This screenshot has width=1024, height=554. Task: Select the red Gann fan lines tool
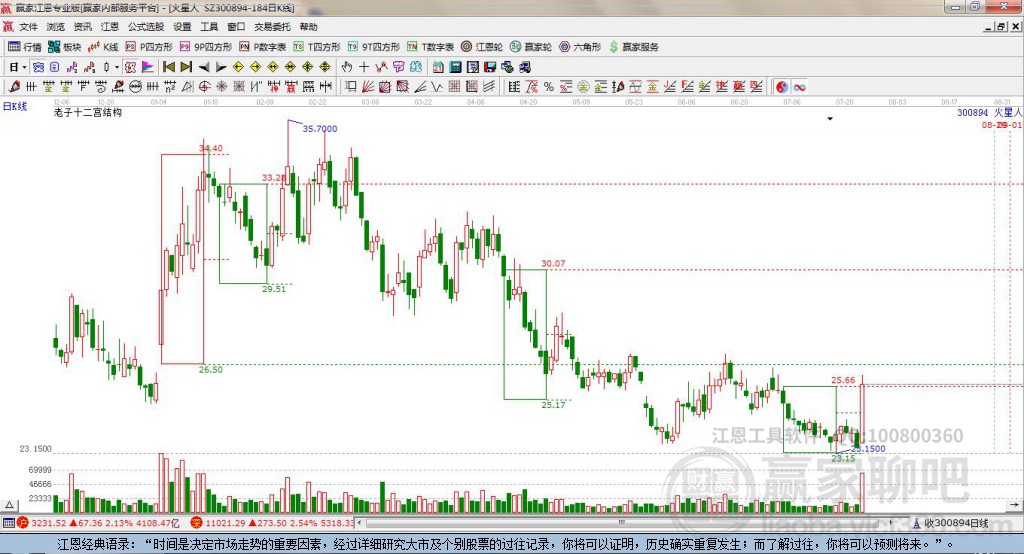[x=368, y=86]
